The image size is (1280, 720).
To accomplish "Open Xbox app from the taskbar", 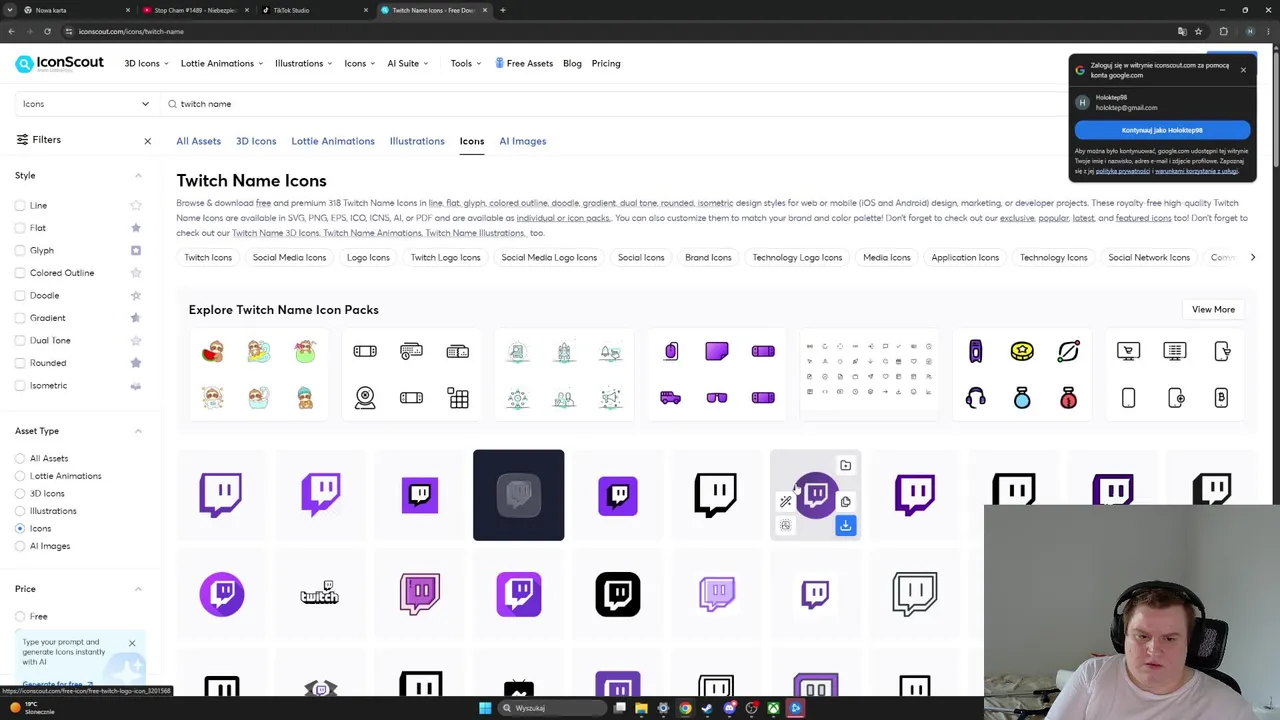I will click(773, 708).
